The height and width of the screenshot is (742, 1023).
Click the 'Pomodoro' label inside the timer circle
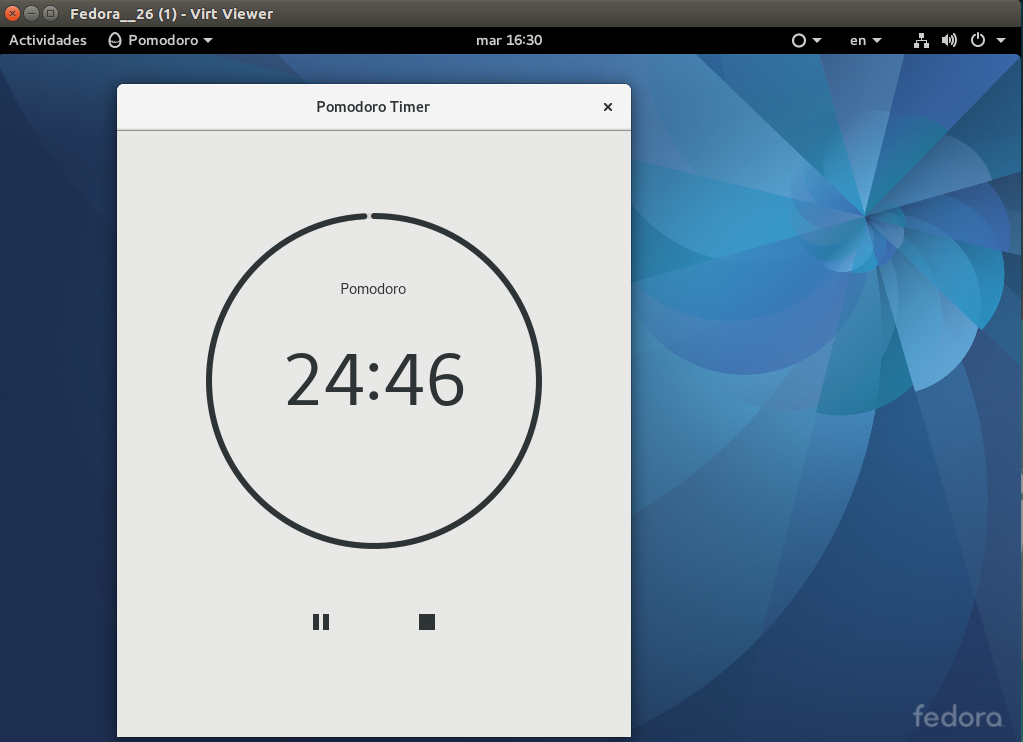pyautogui.click(x=373, y=289)
